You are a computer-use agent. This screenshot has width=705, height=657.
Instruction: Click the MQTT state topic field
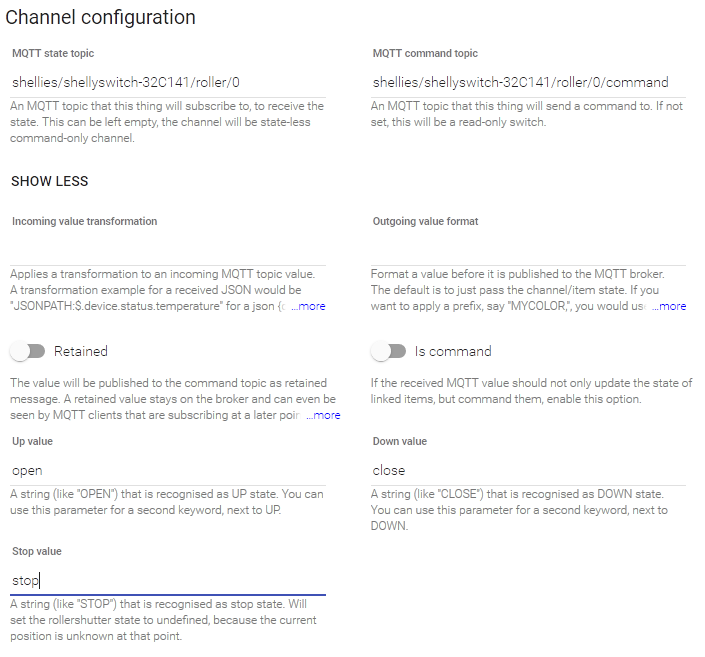pyautogui.click(x=167, y=82)
